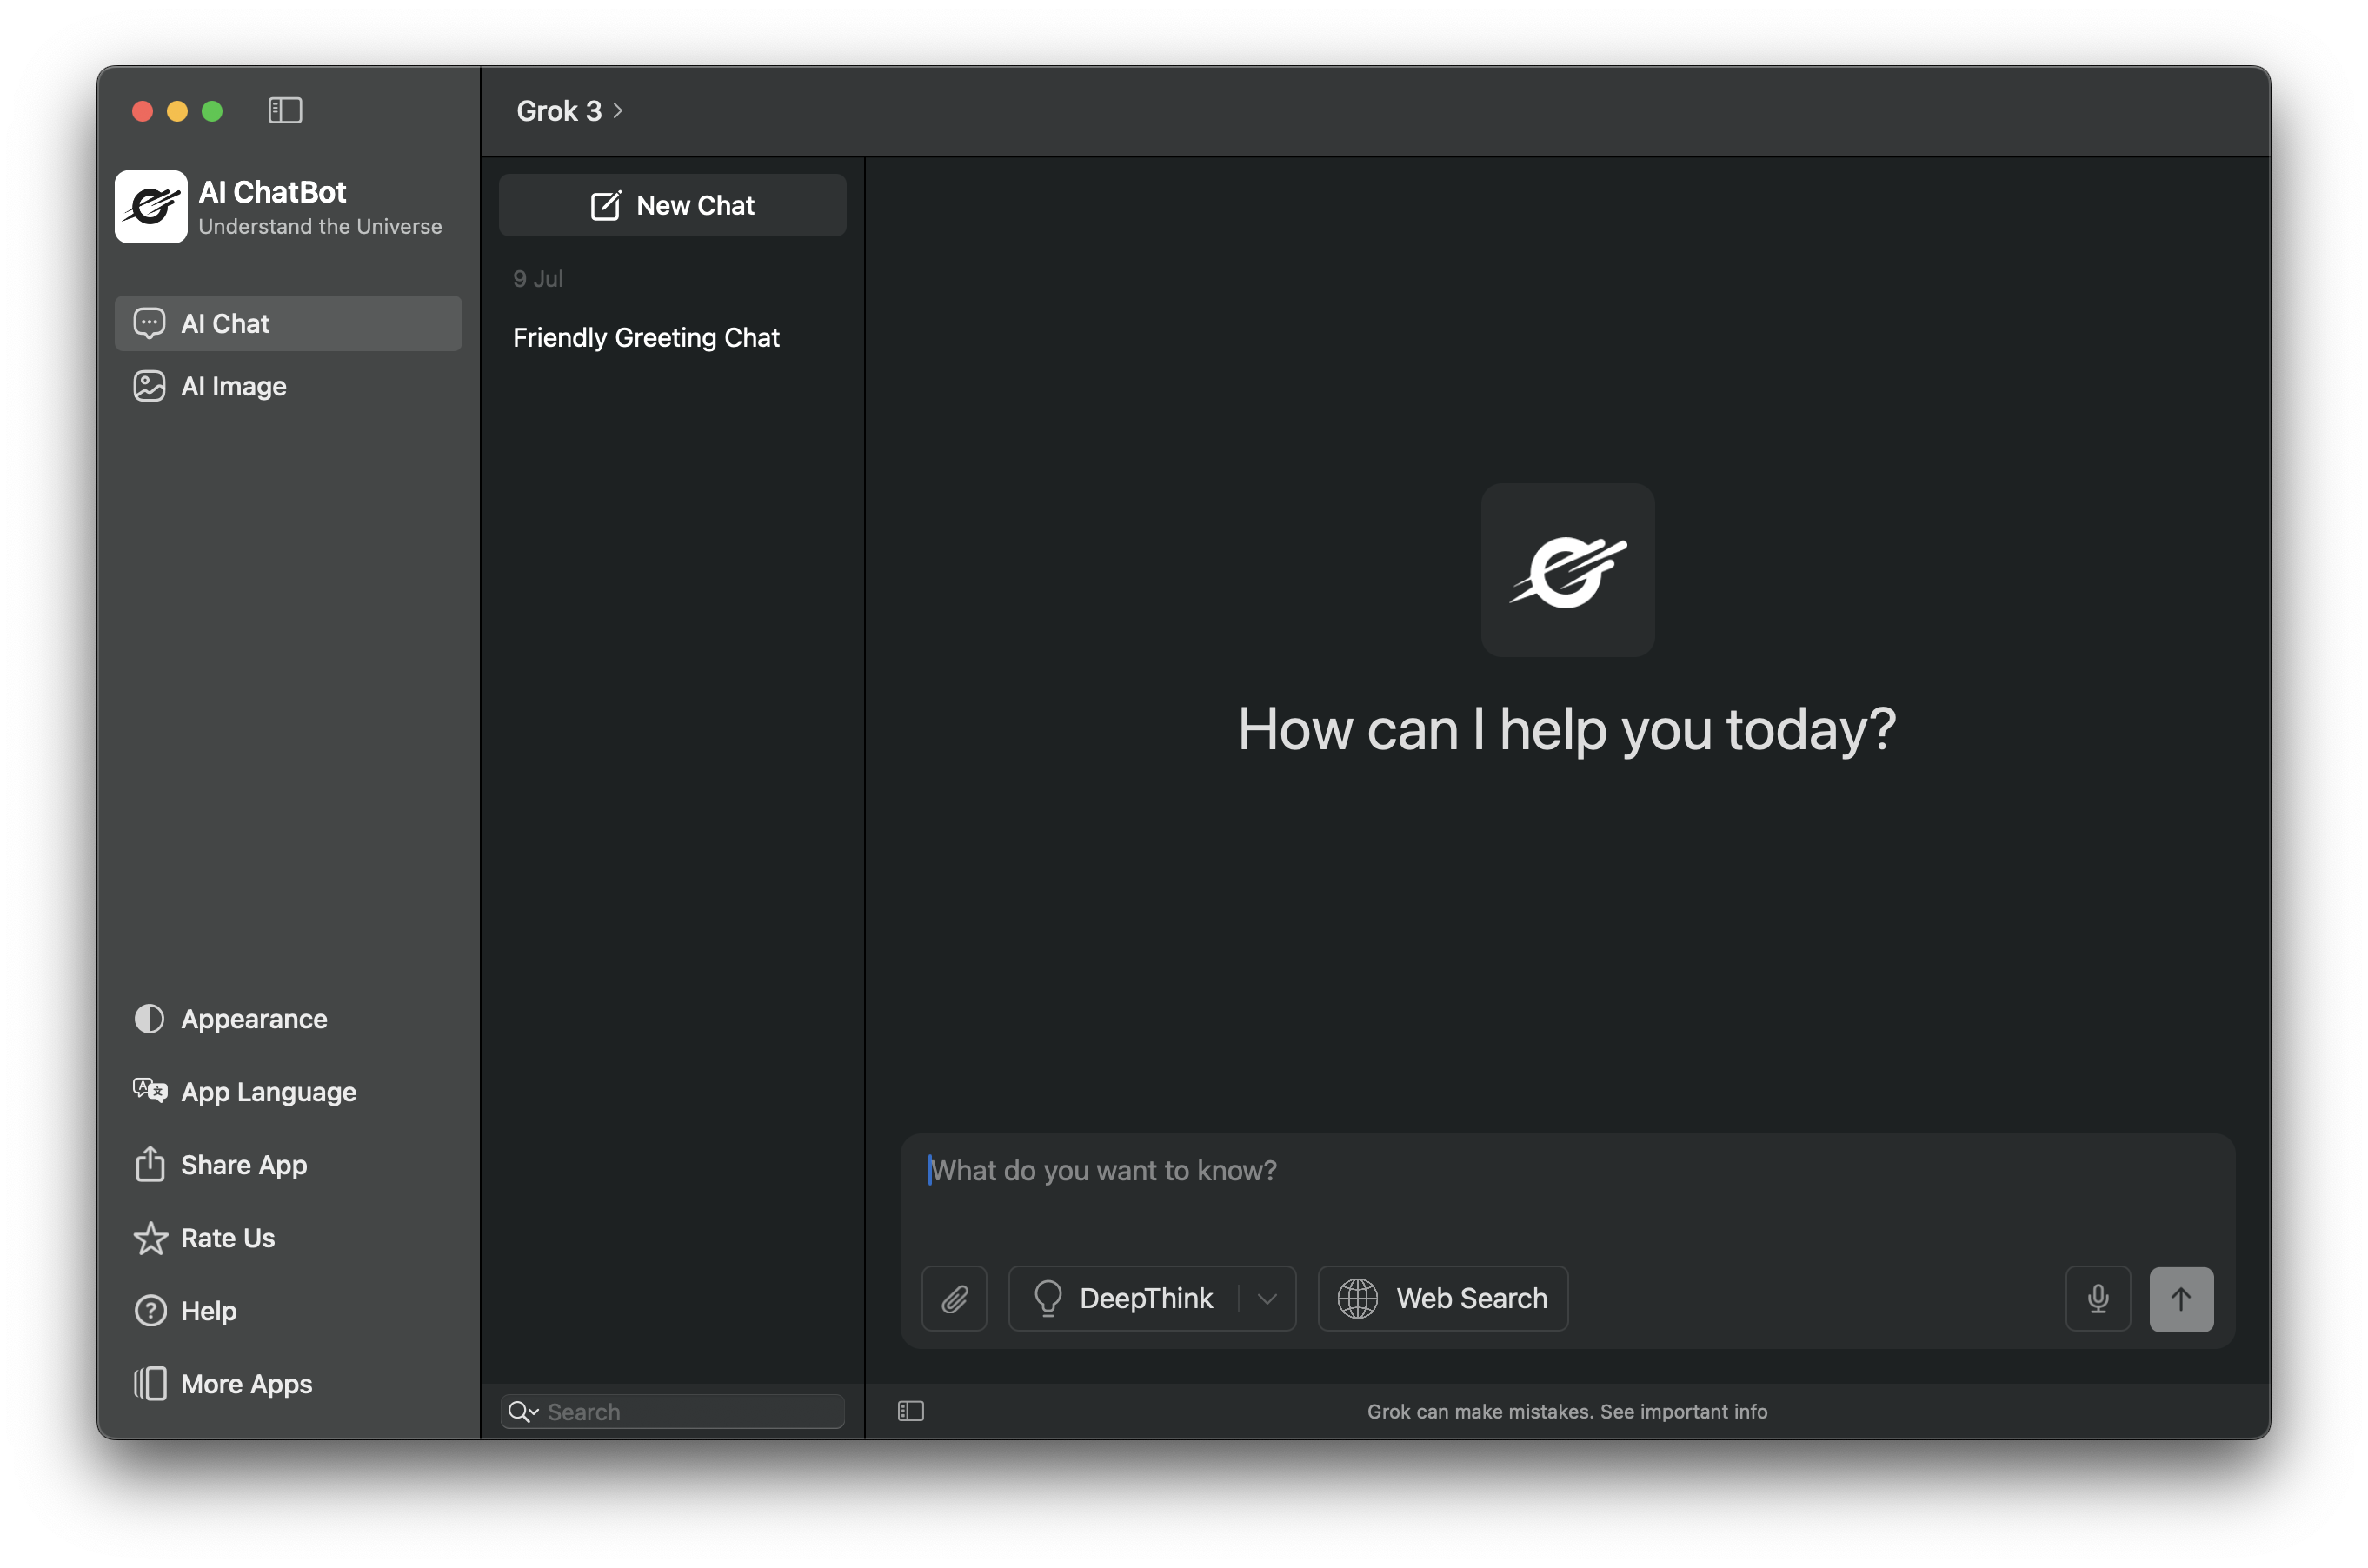The image size is (2368, 1568).
Task: Start a New Chat
Action: (x=673, y=205)
